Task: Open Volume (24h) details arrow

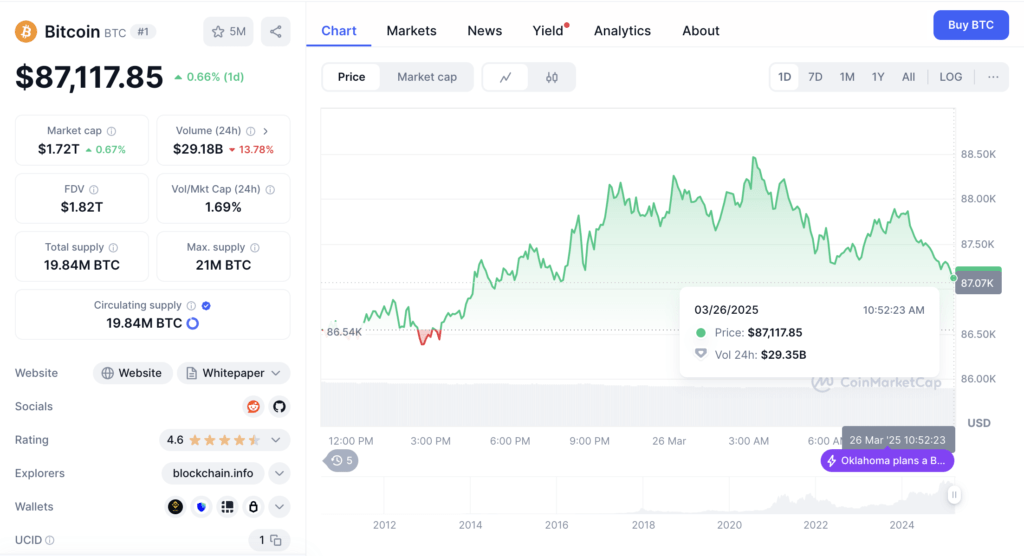Action: click(266, 131)
